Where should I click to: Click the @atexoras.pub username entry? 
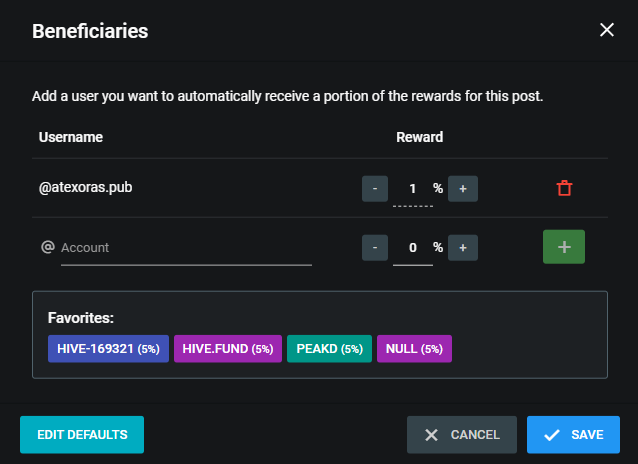click(x=85, y=188)
